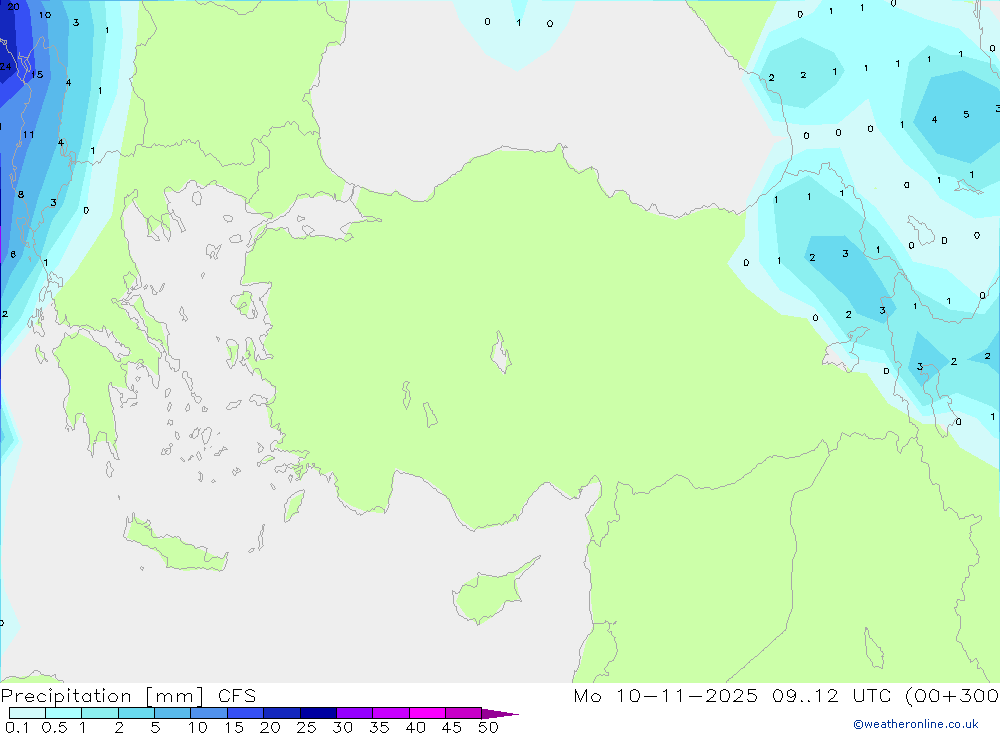Click the '11' precipitation value on map

point(28,135)
